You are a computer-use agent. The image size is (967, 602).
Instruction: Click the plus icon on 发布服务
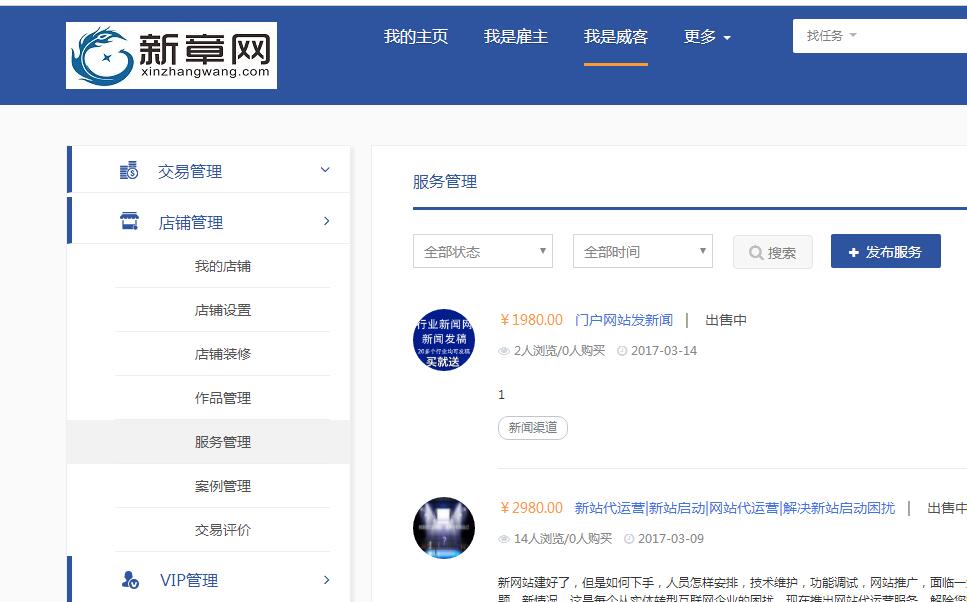point(854,252)
